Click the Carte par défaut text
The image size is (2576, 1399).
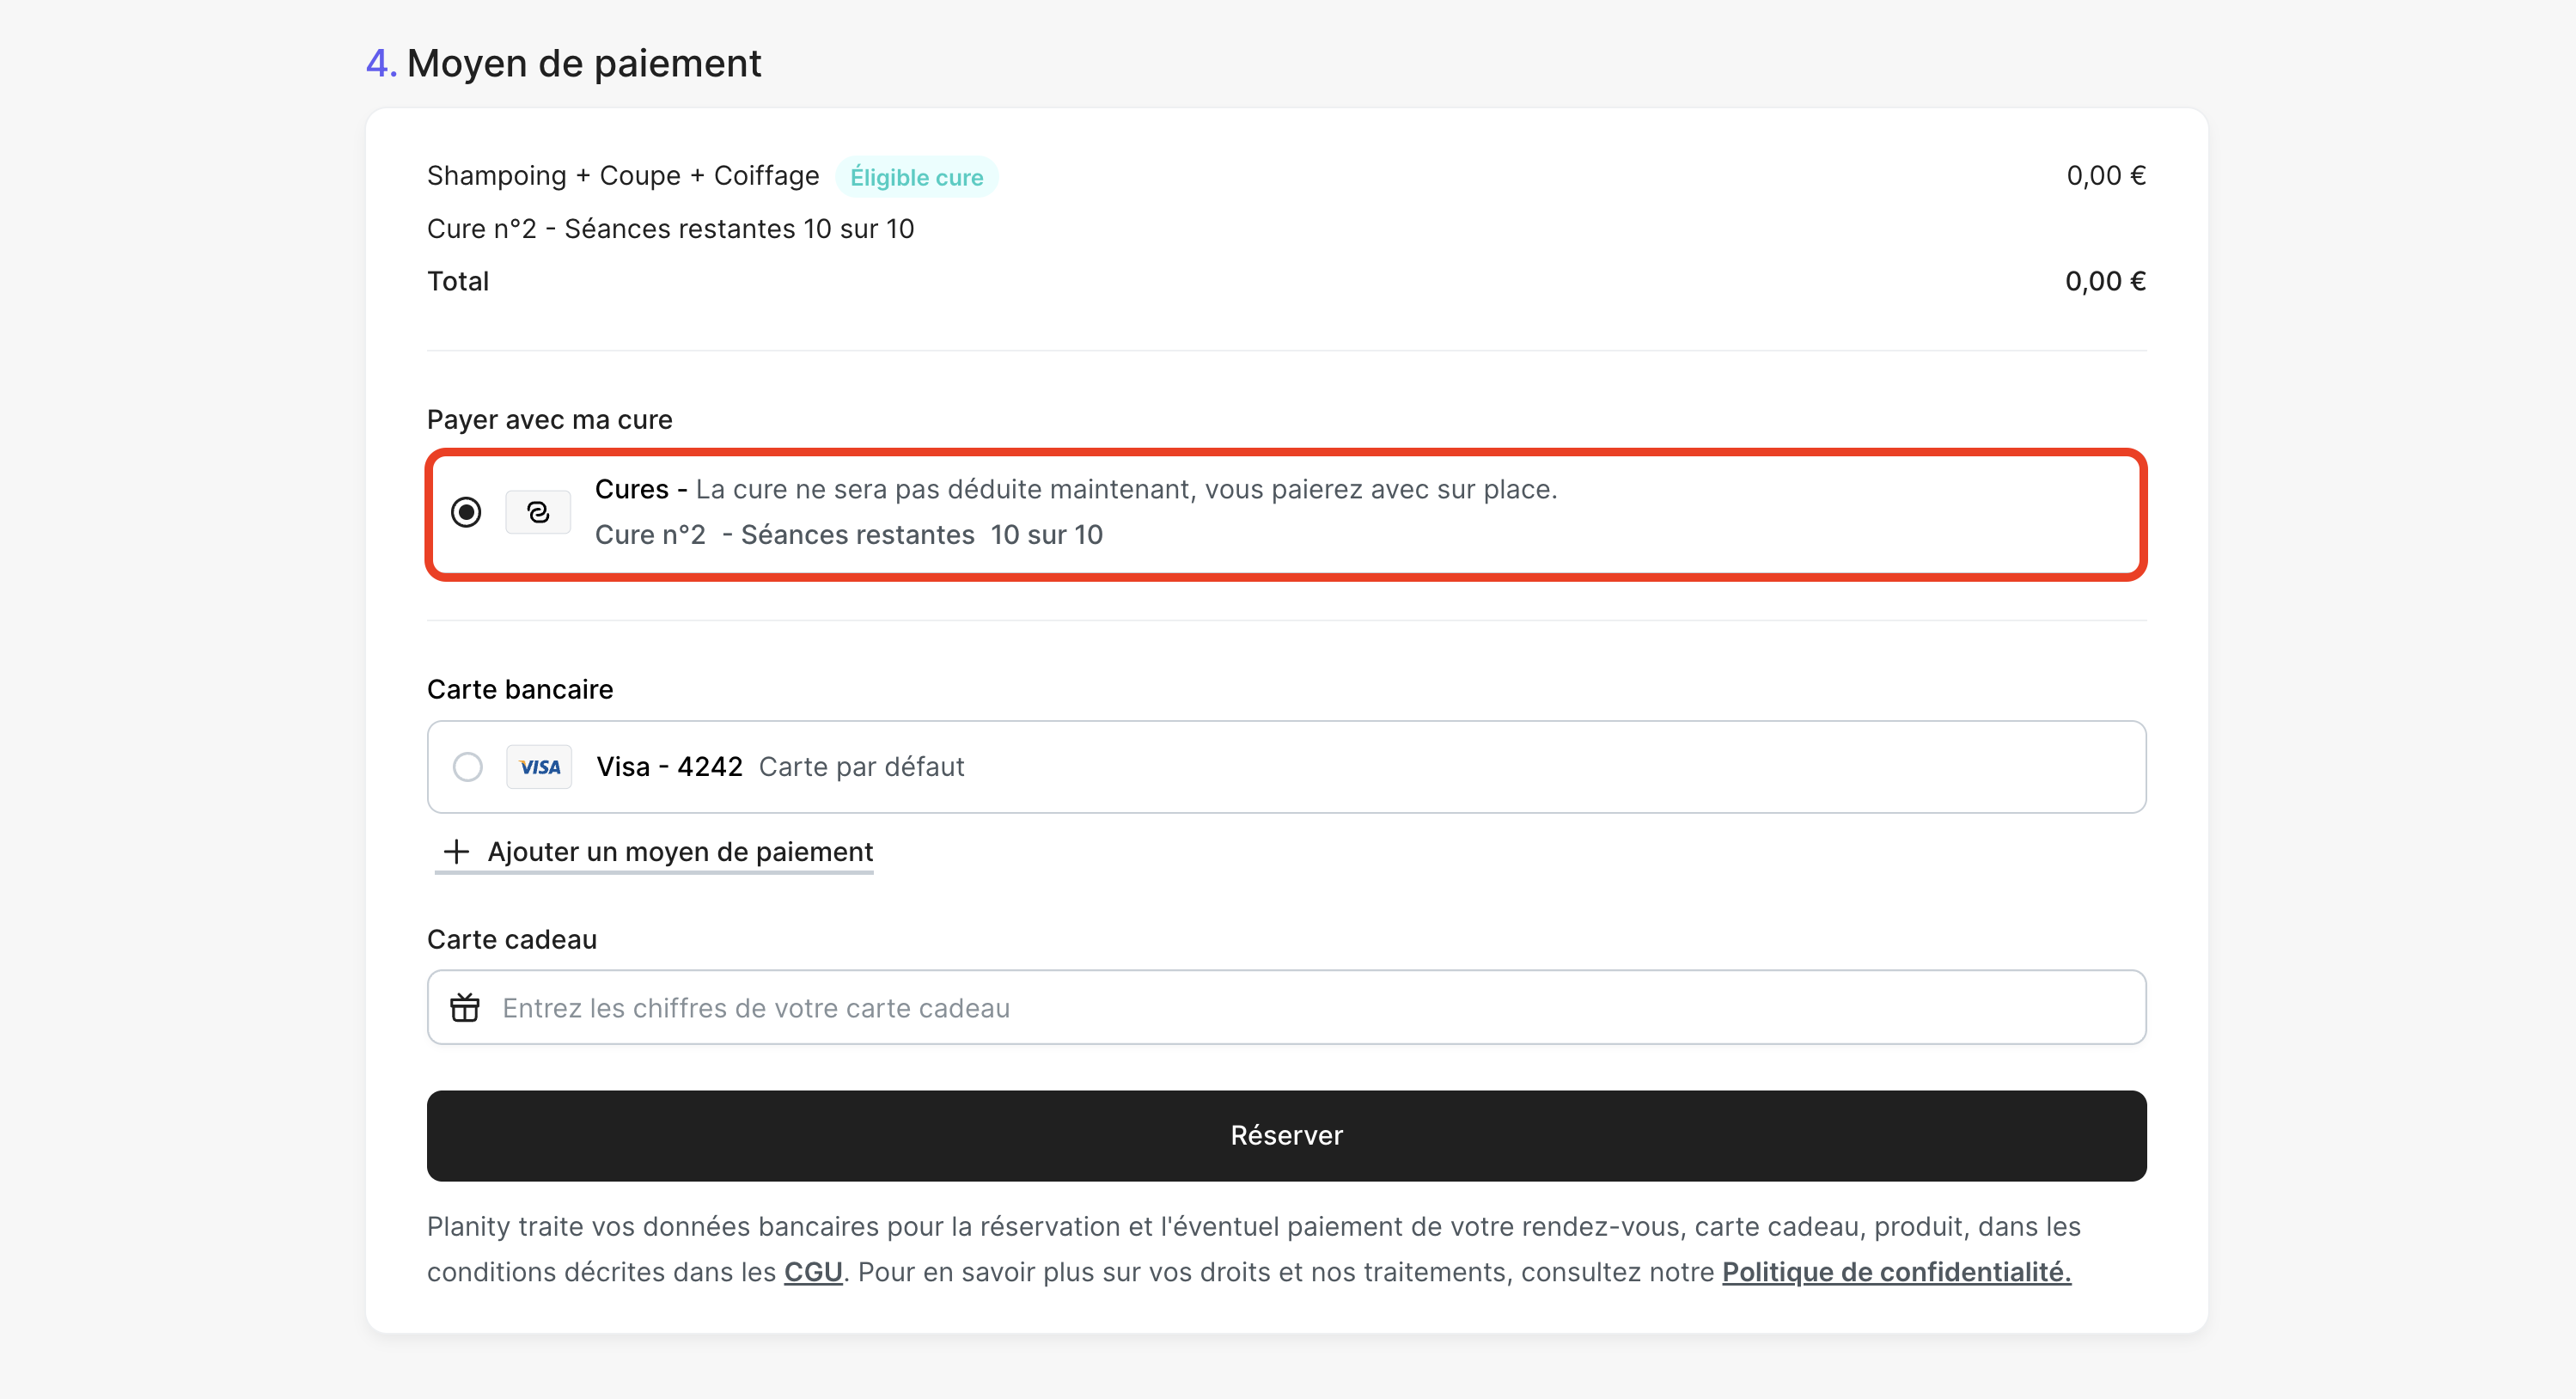point(861,767)
